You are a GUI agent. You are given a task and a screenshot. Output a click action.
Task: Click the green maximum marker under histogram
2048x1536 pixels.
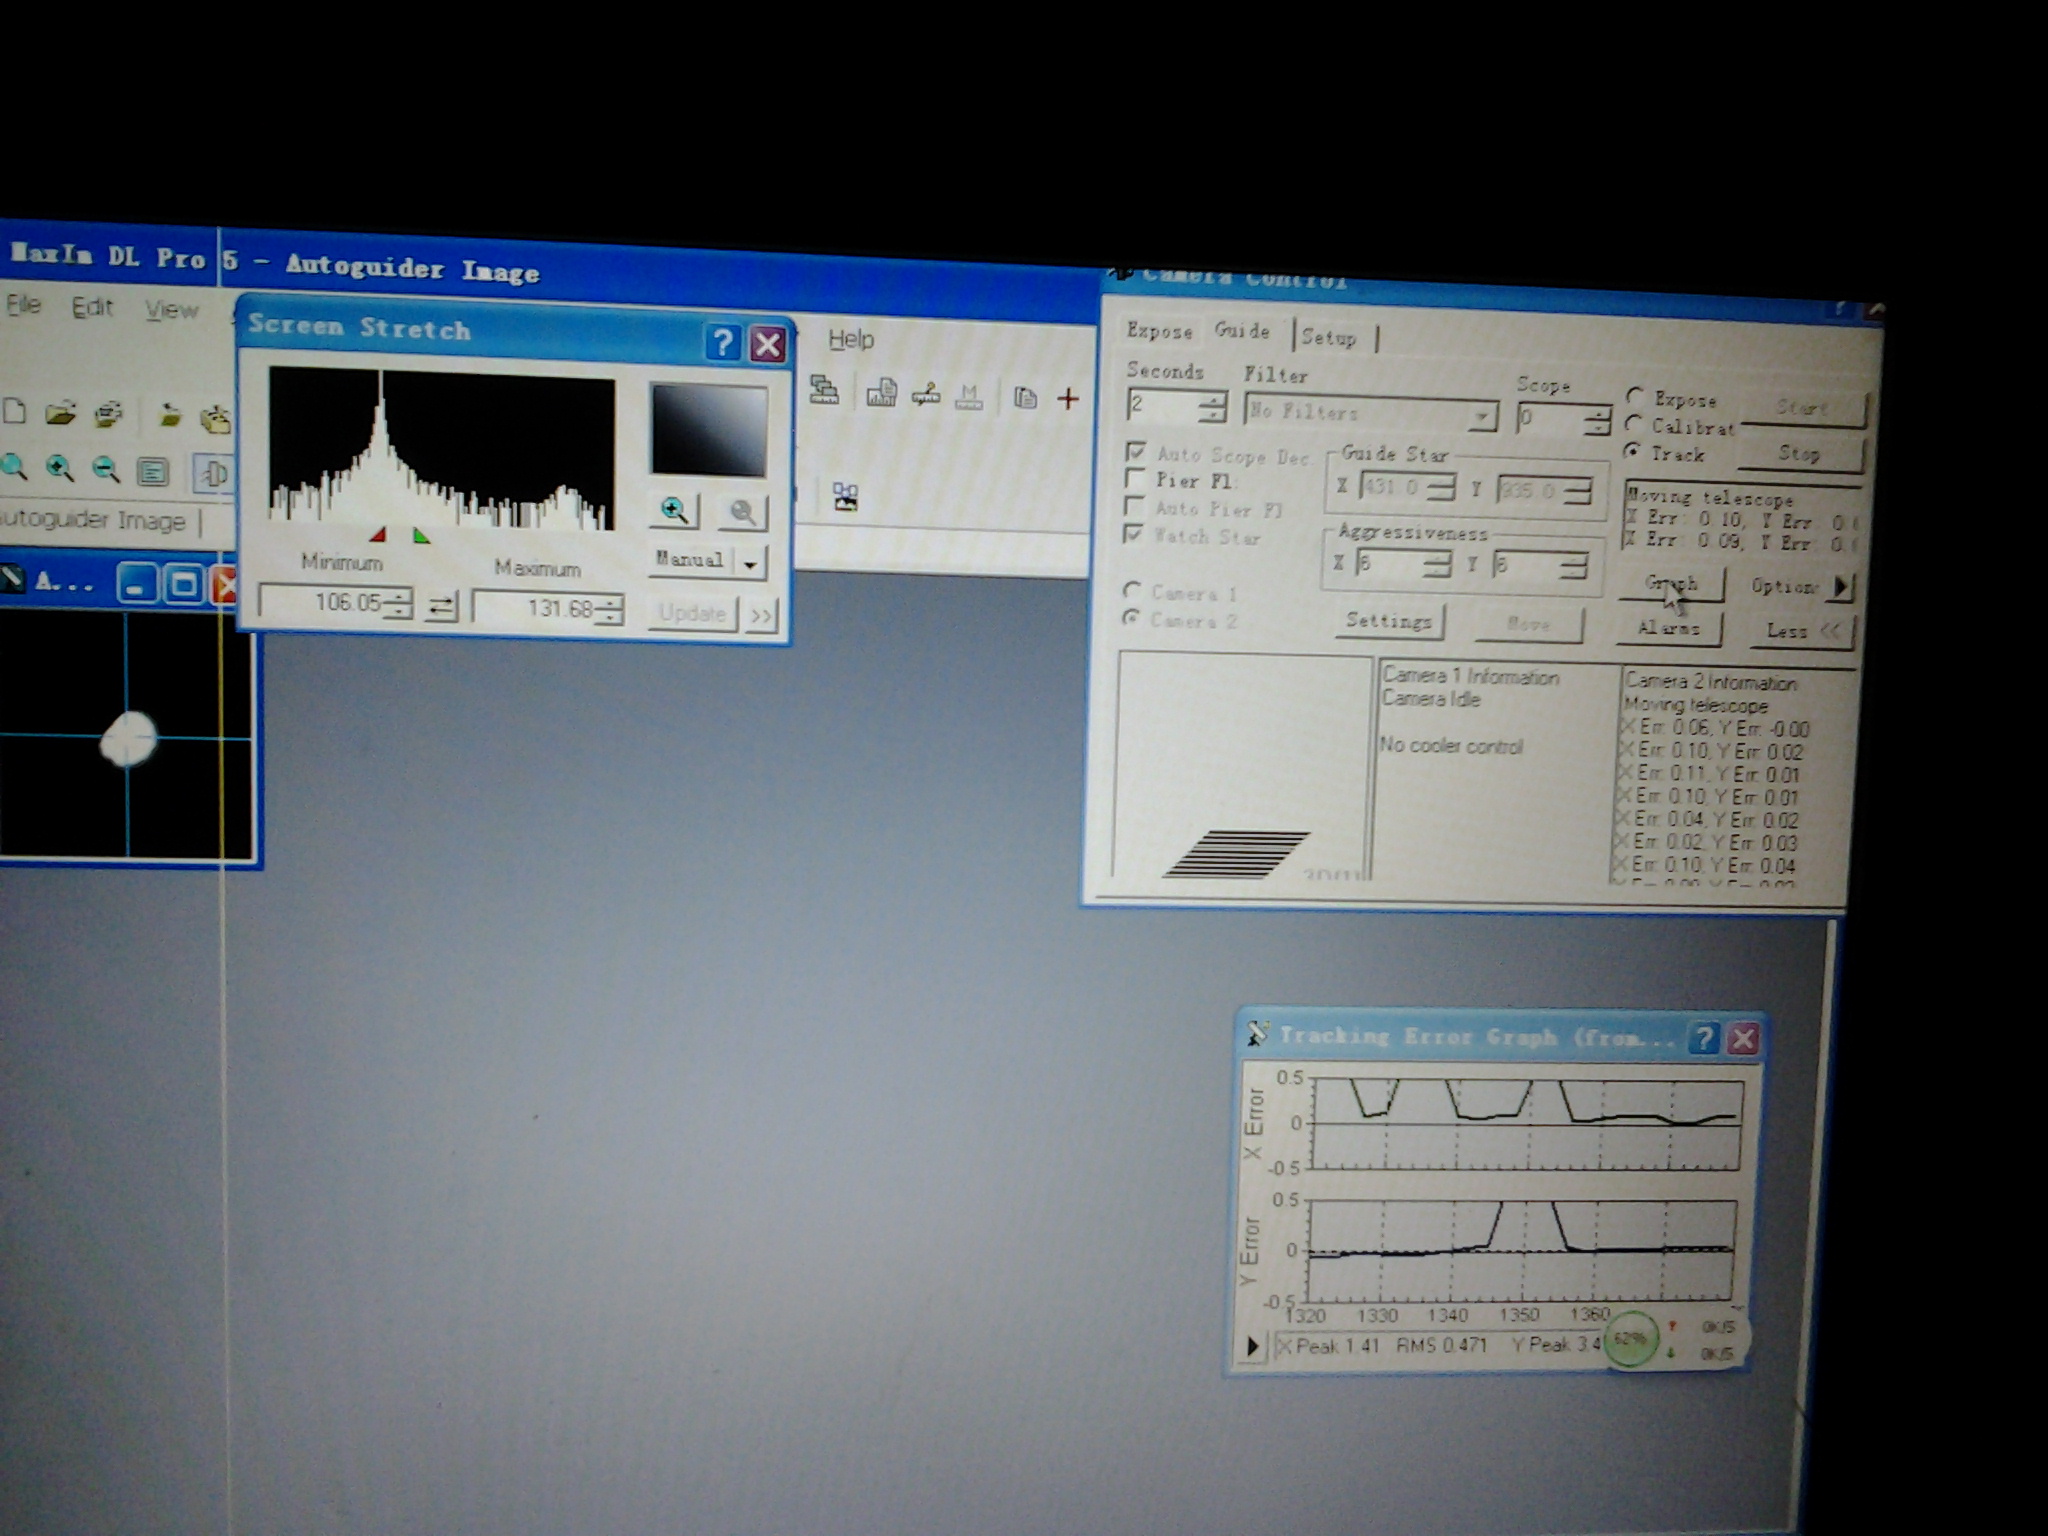pos(421,537)
